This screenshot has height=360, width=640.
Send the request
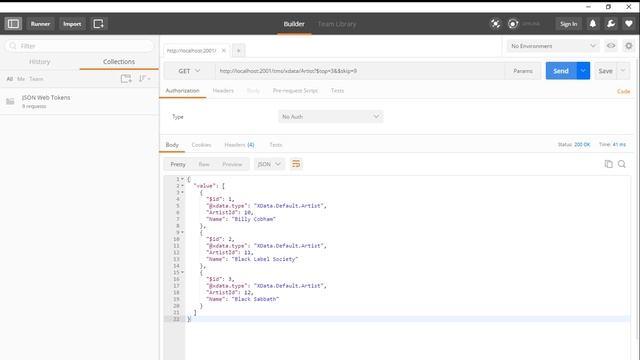pos(561,71)
